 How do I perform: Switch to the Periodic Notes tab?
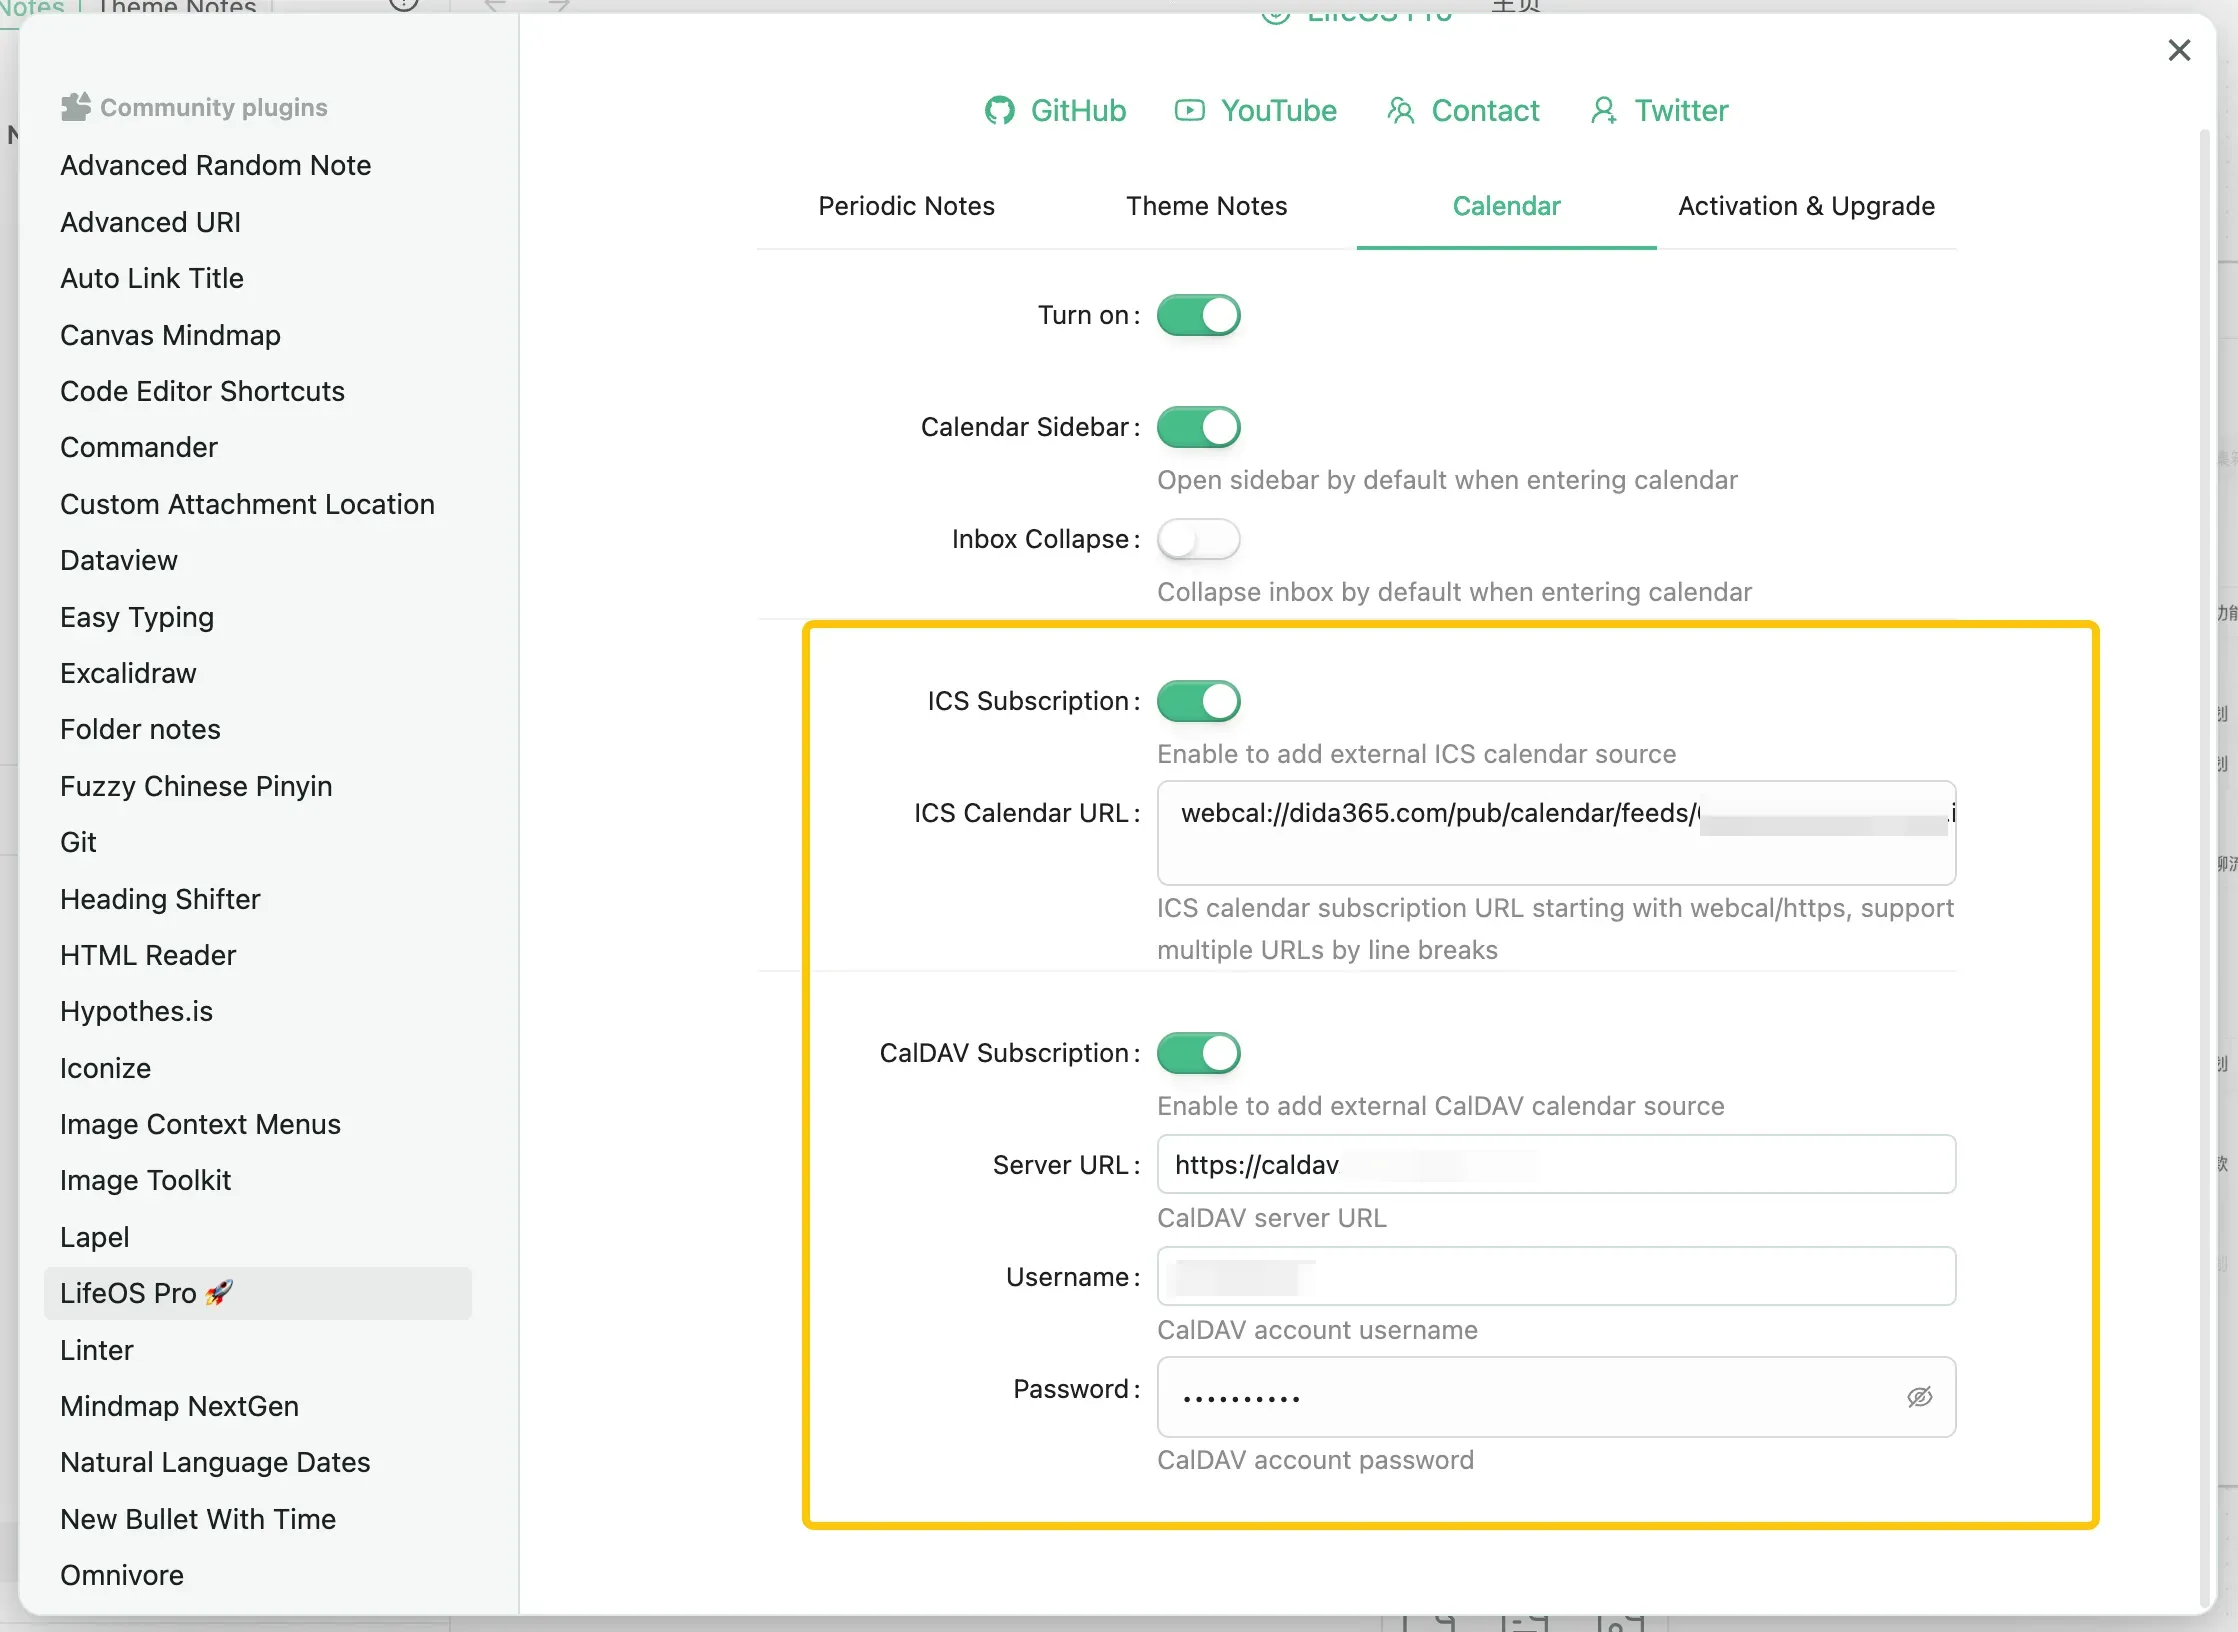[906, 206]
